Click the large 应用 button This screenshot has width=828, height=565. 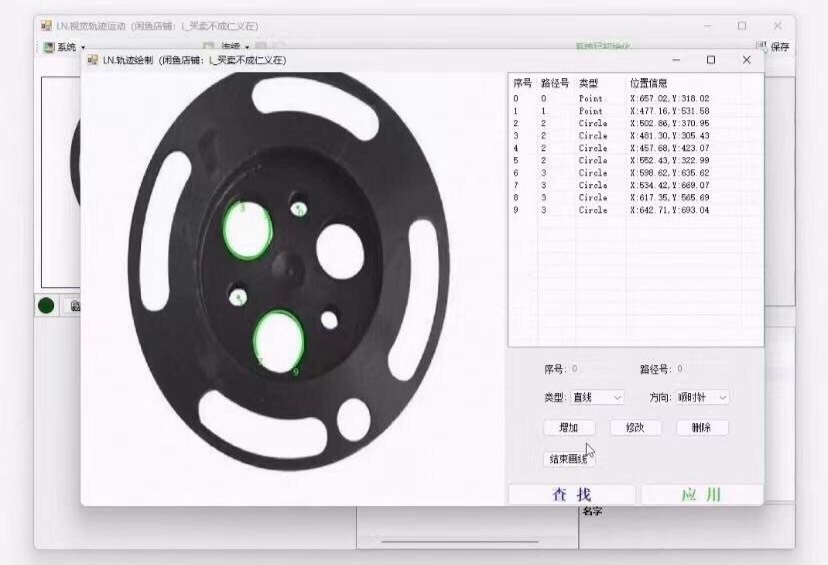[x=702, y=495]
